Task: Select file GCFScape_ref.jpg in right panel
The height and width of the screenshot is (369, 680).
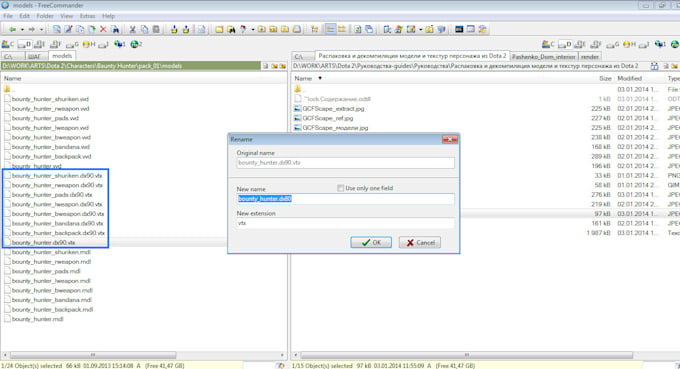Action: tap(327, 118)
